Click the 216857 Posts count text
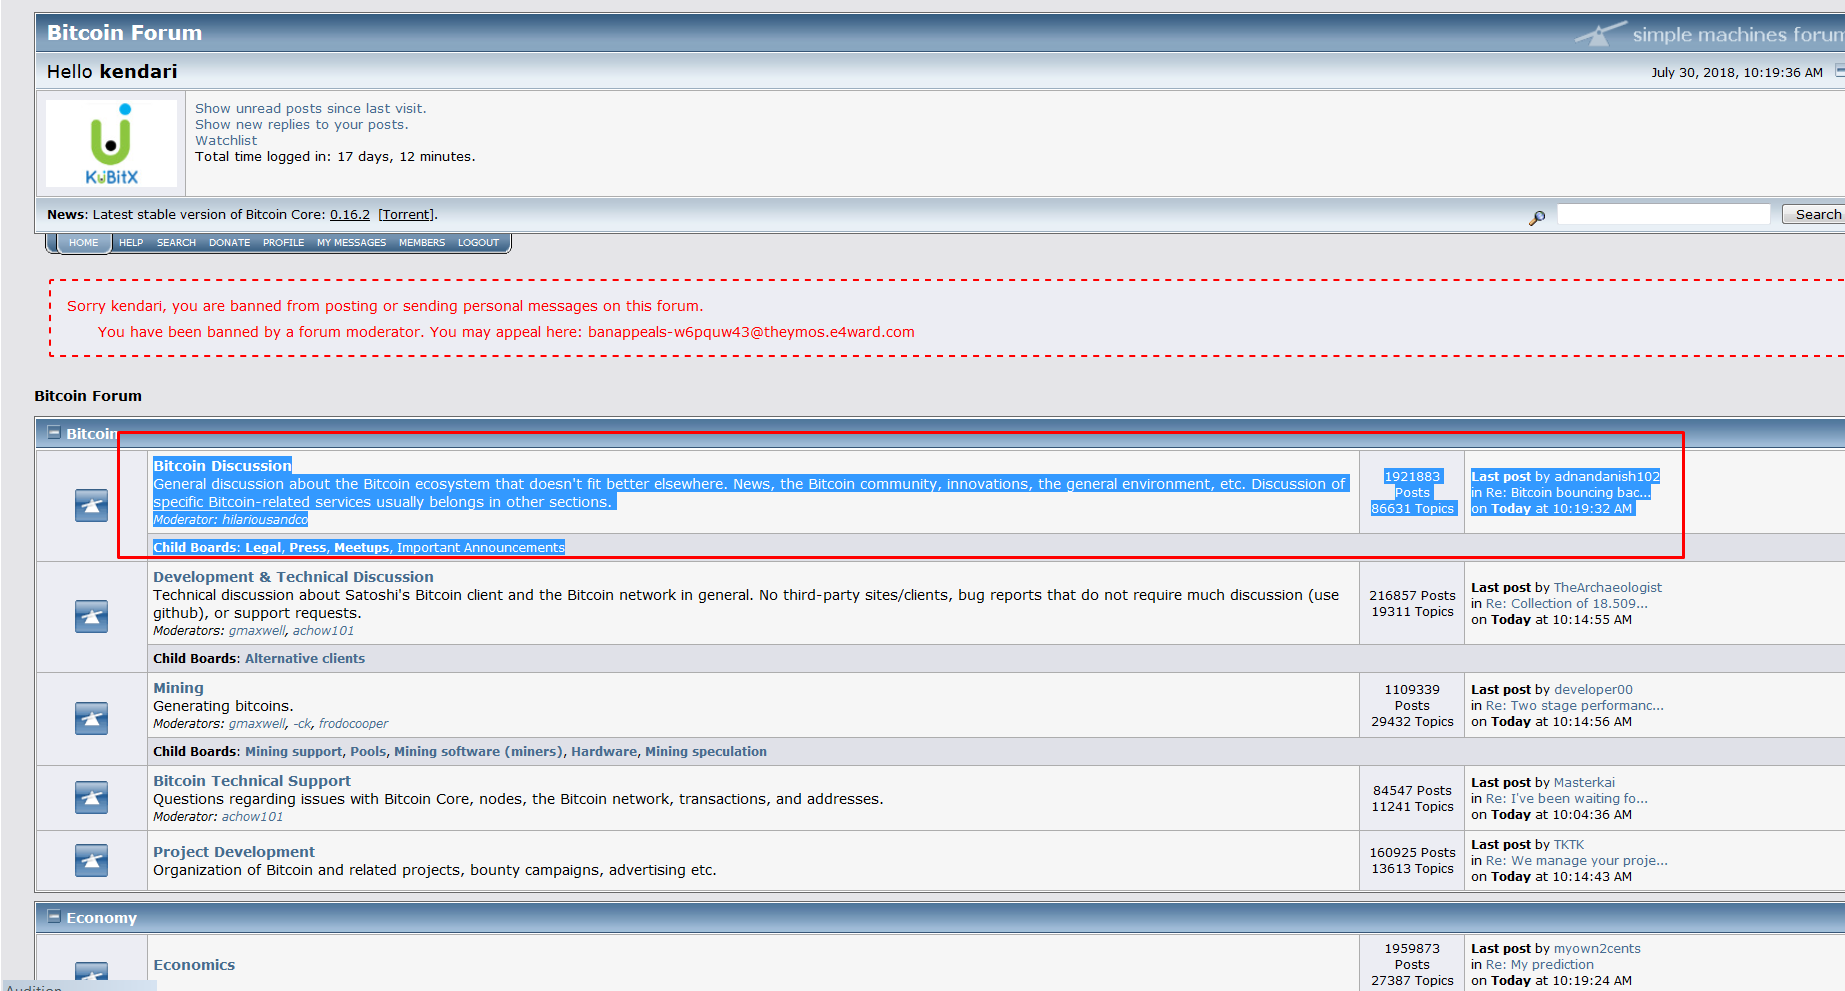1845x991 pixels. tap(1412, 595)
